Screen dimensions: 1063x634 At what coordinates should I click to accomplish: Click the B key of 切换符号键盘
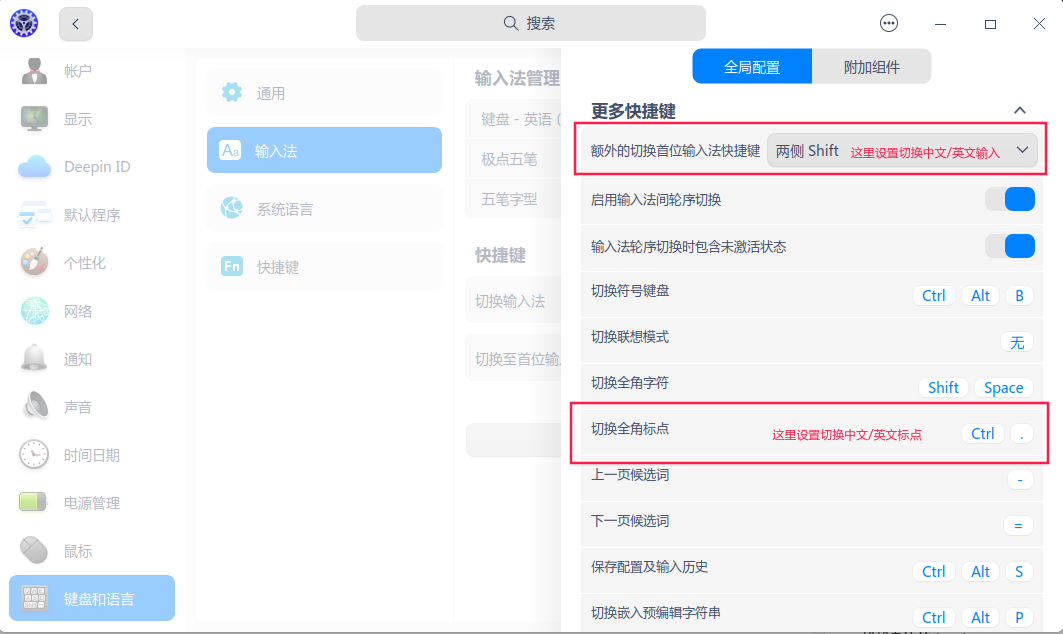click(1019, 296)
